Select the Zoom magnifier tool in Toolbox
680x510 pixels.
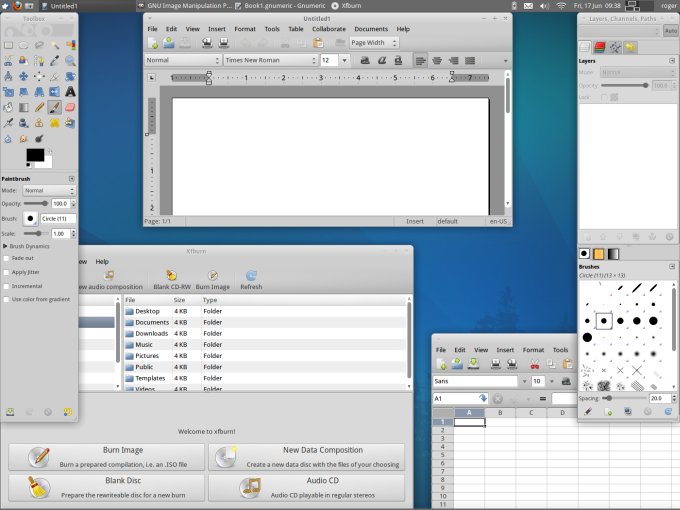tap(70, 61)
